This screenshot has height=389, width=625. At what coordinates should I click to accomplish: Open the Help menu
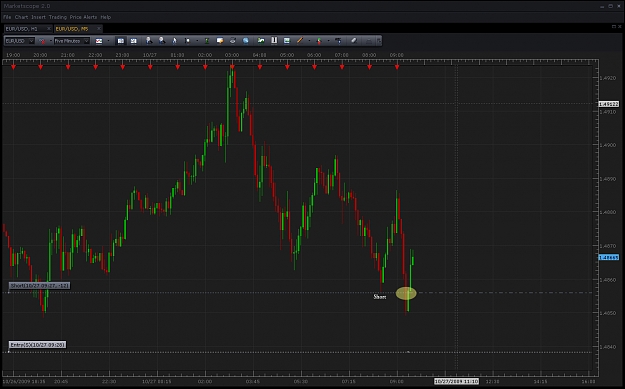(106, 17)
